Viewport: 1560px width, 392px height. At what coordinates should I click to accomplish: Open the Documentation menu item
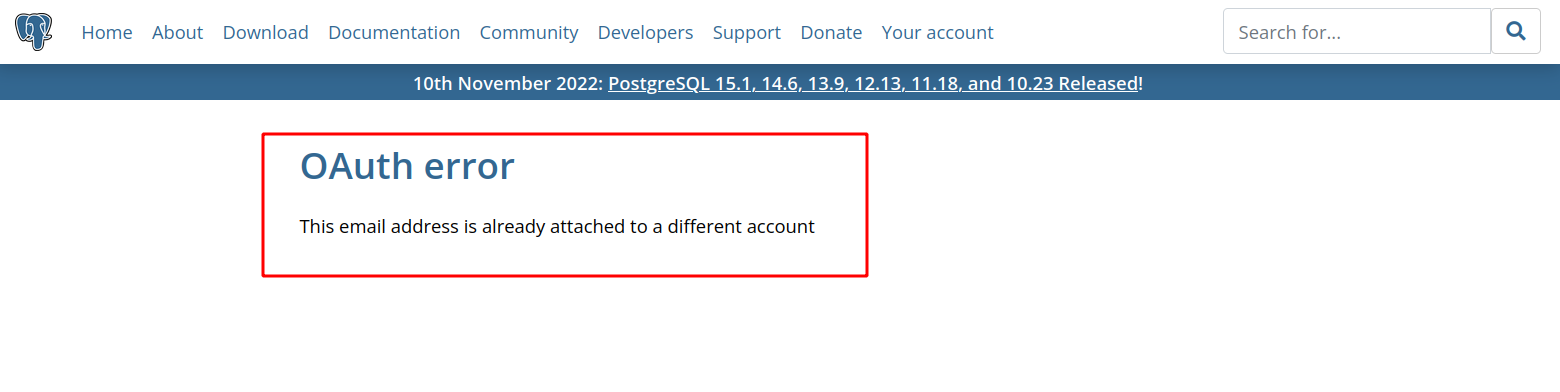point(394,32)
